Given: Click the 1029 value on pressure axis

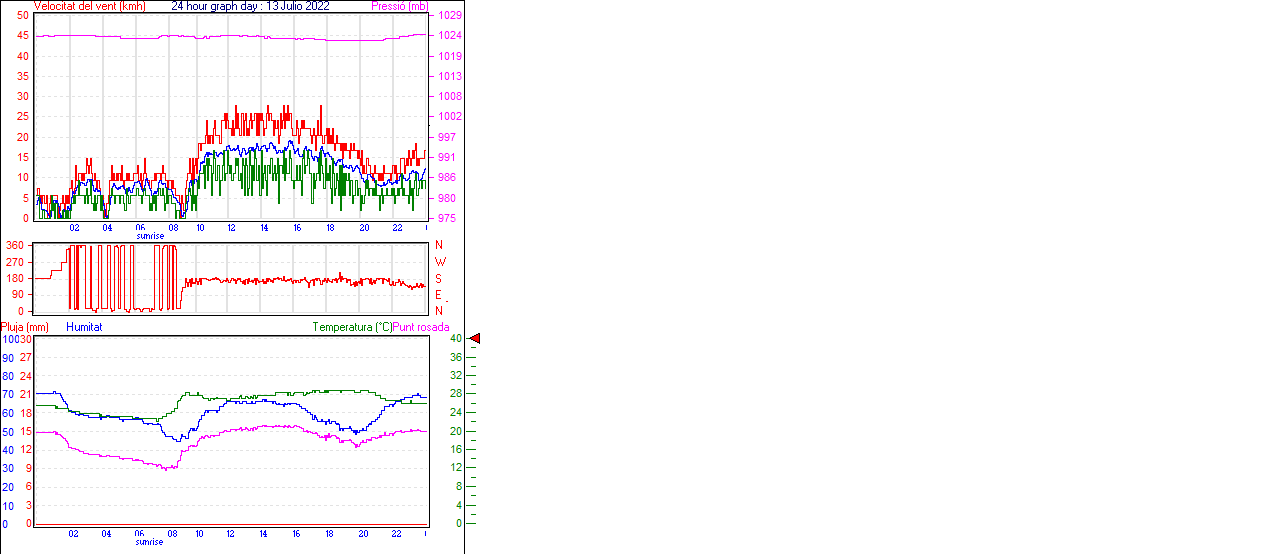Looking at the screenshot, I should (449, 16).
